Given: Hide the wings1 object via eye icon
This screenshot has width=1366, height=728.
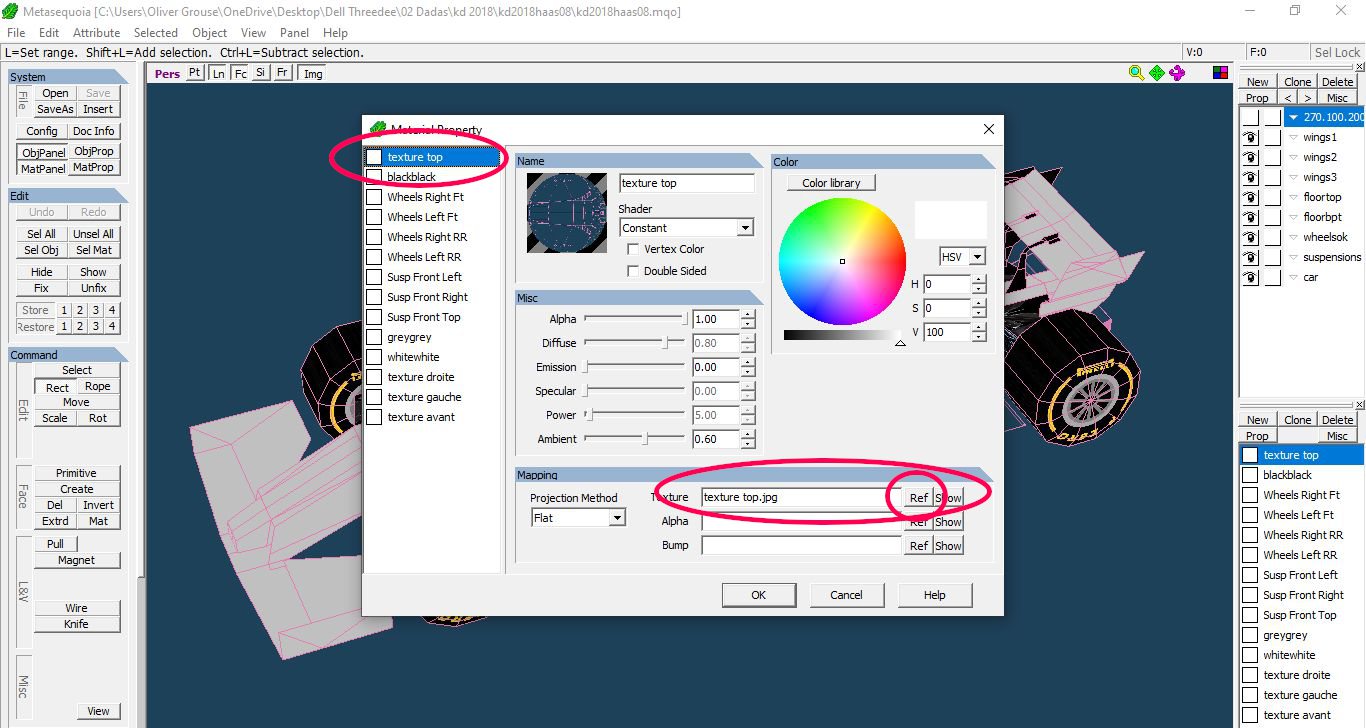Looking at the screenshot, I should [1250, 137].
